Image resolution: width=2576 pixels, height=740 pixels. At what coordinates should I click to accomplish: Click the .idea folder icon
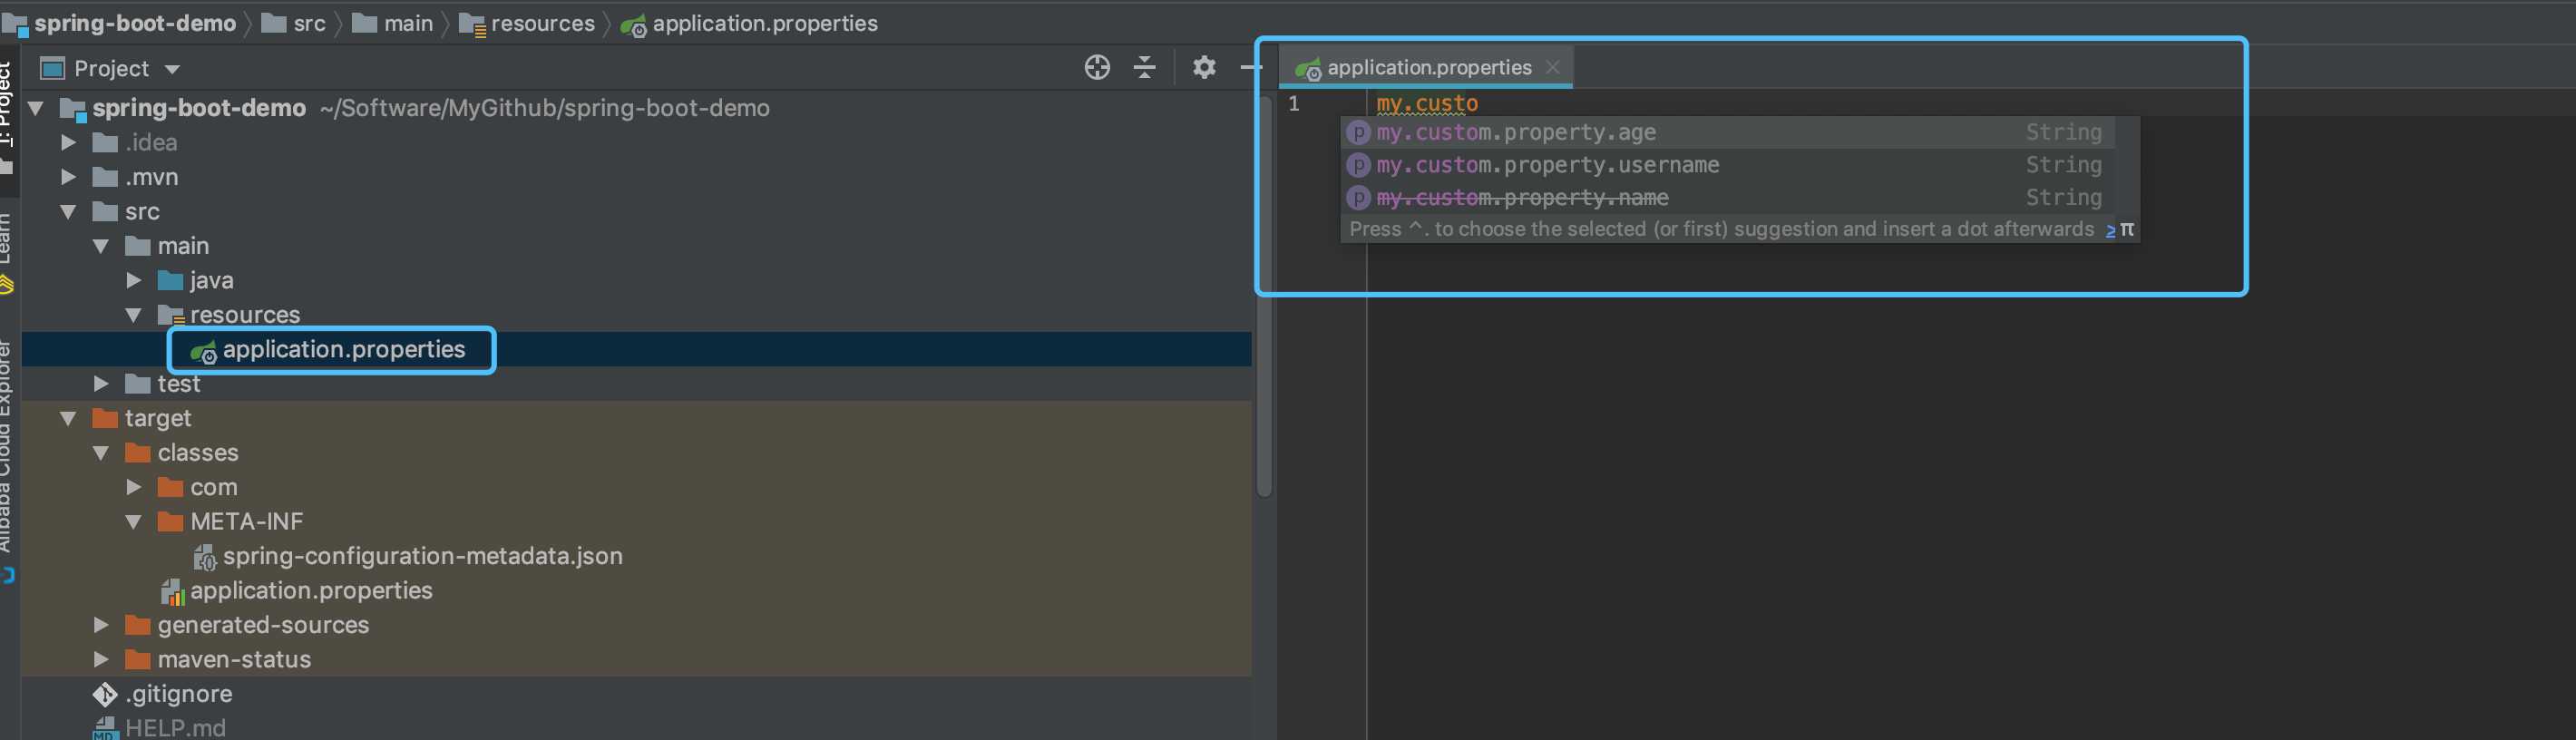click(x=105, y=143)
